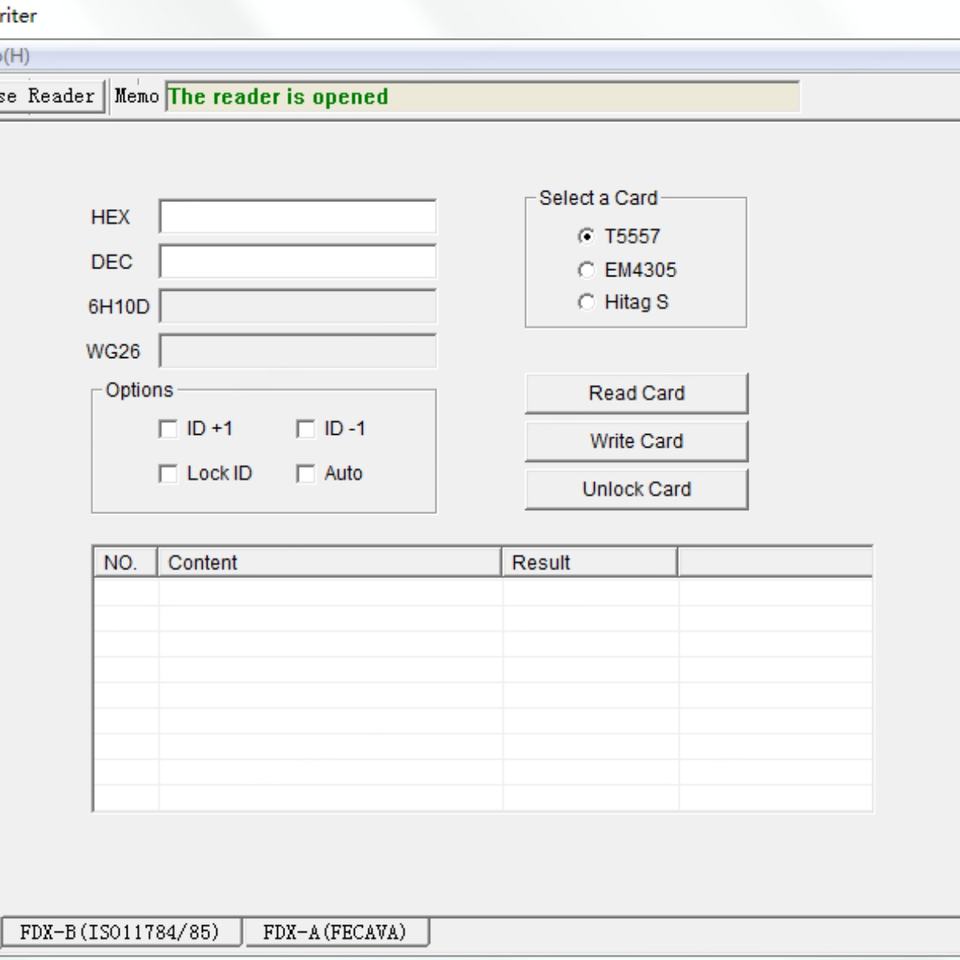Image resolution: width=960 pixels, height=960 pixels.
Task: Click the Unlock Card button
Action: point(637,489)
